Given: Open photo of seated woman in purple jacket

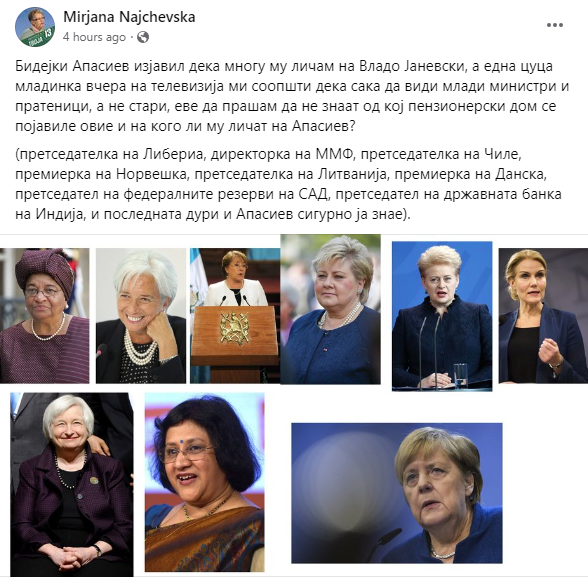Looking at the screenshot, I should (72, 484).
